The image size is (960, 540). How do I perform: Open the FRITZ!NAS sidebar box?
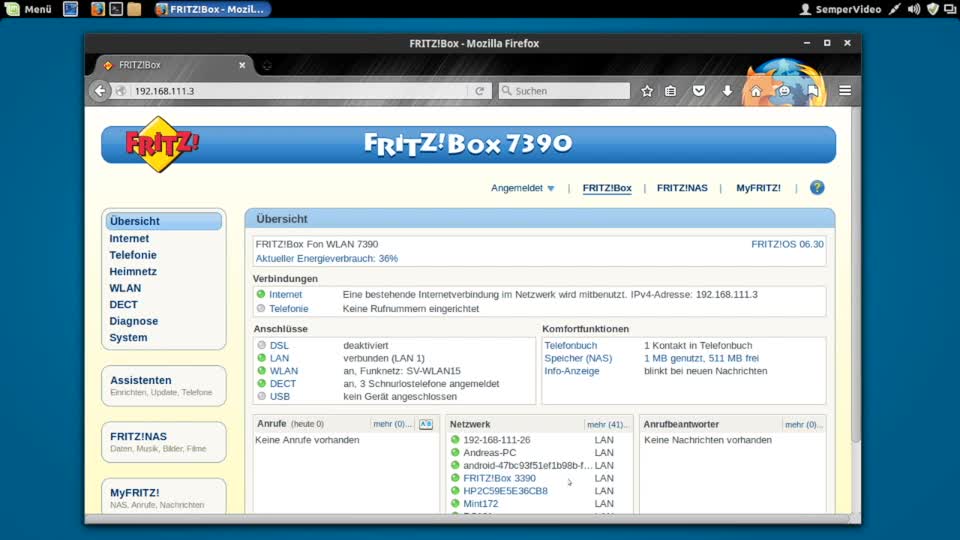coord(163,442)
